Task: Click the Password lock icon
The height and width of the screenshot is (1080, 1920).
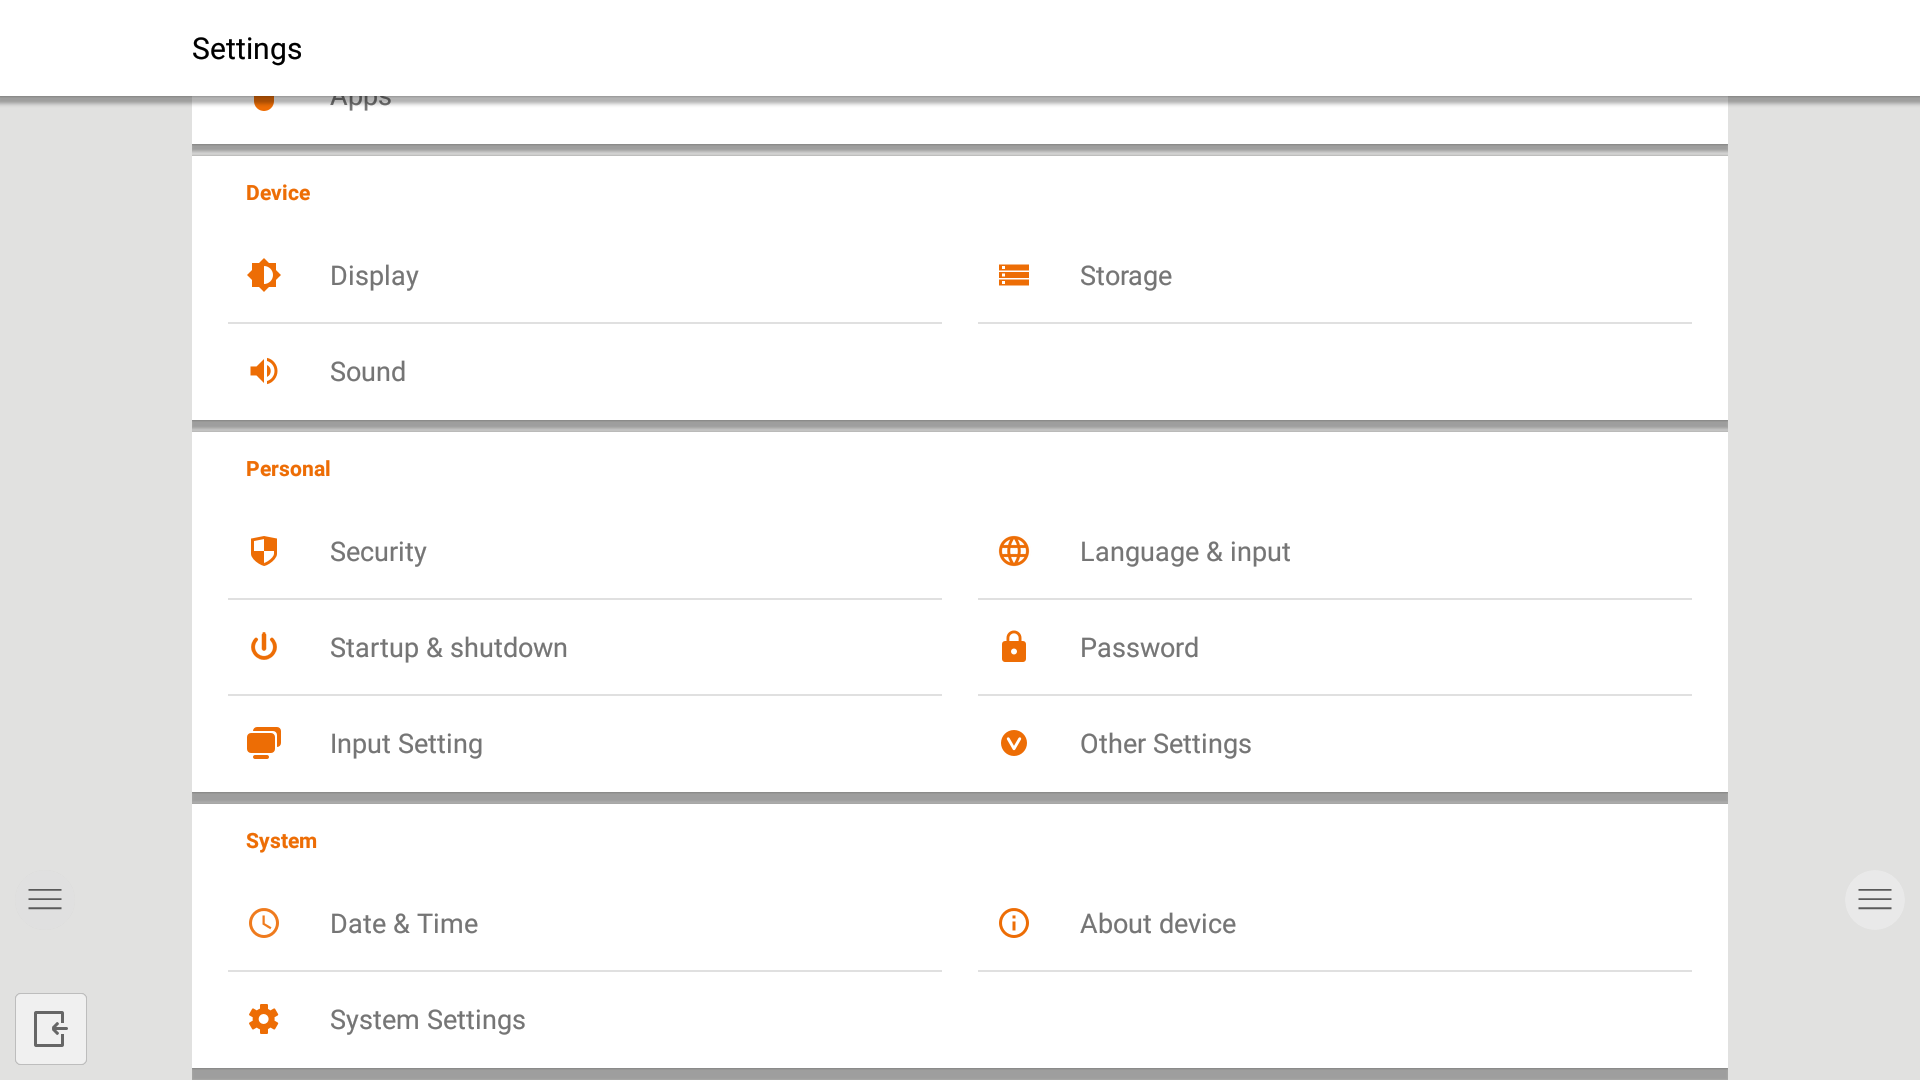Action: (x=1013, y=647)
